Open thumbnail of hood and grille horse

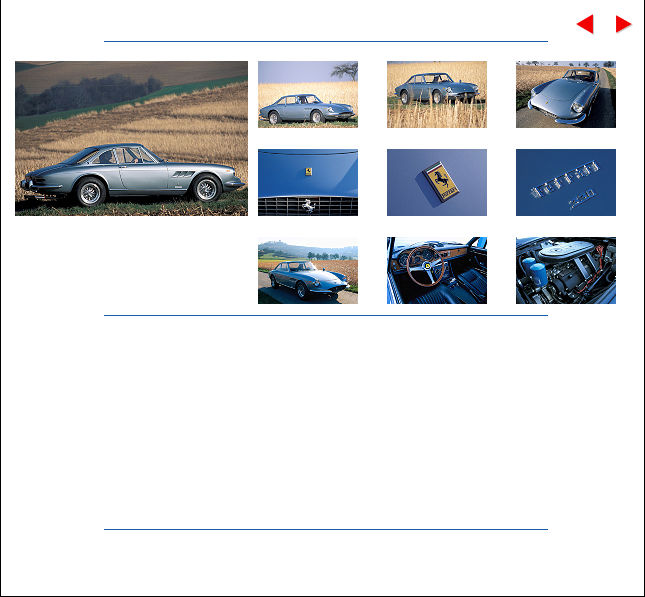308,182
